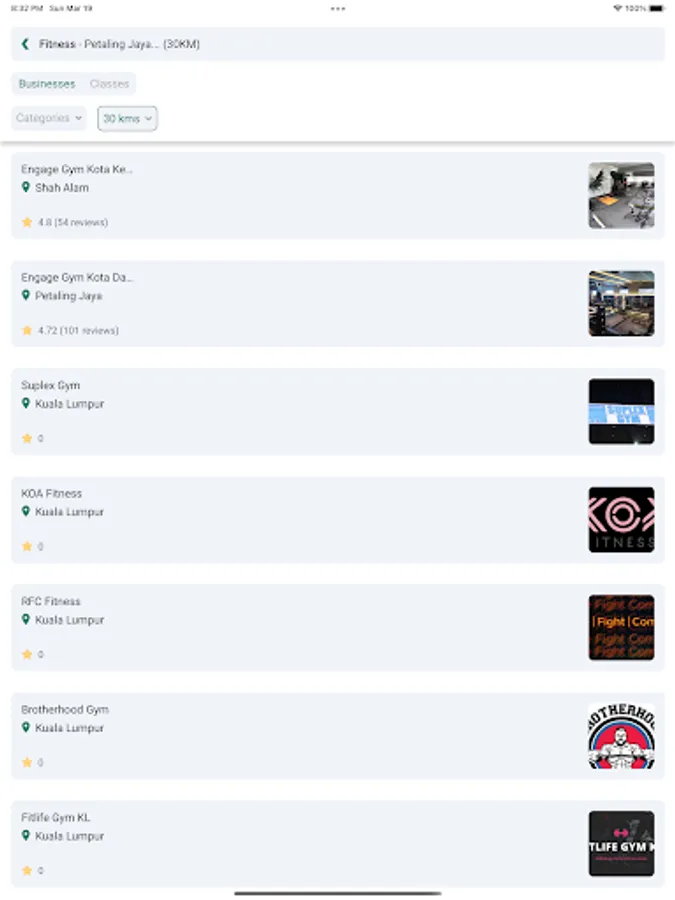Open the RFC Fitness listing
Image resolution: width=675 pixels, height=900 pixels.
(338, 627)
